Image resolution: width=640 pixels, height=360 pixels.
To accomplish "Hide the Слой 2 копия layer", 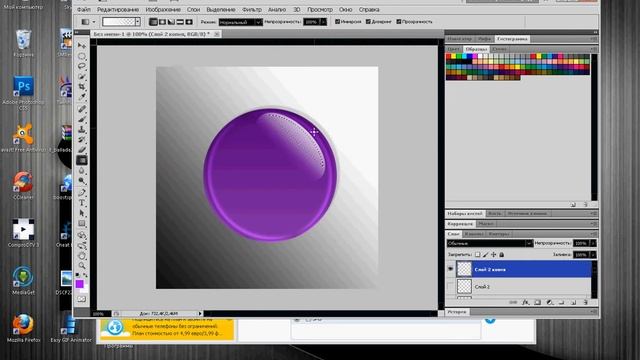I will tap(451, 269).
